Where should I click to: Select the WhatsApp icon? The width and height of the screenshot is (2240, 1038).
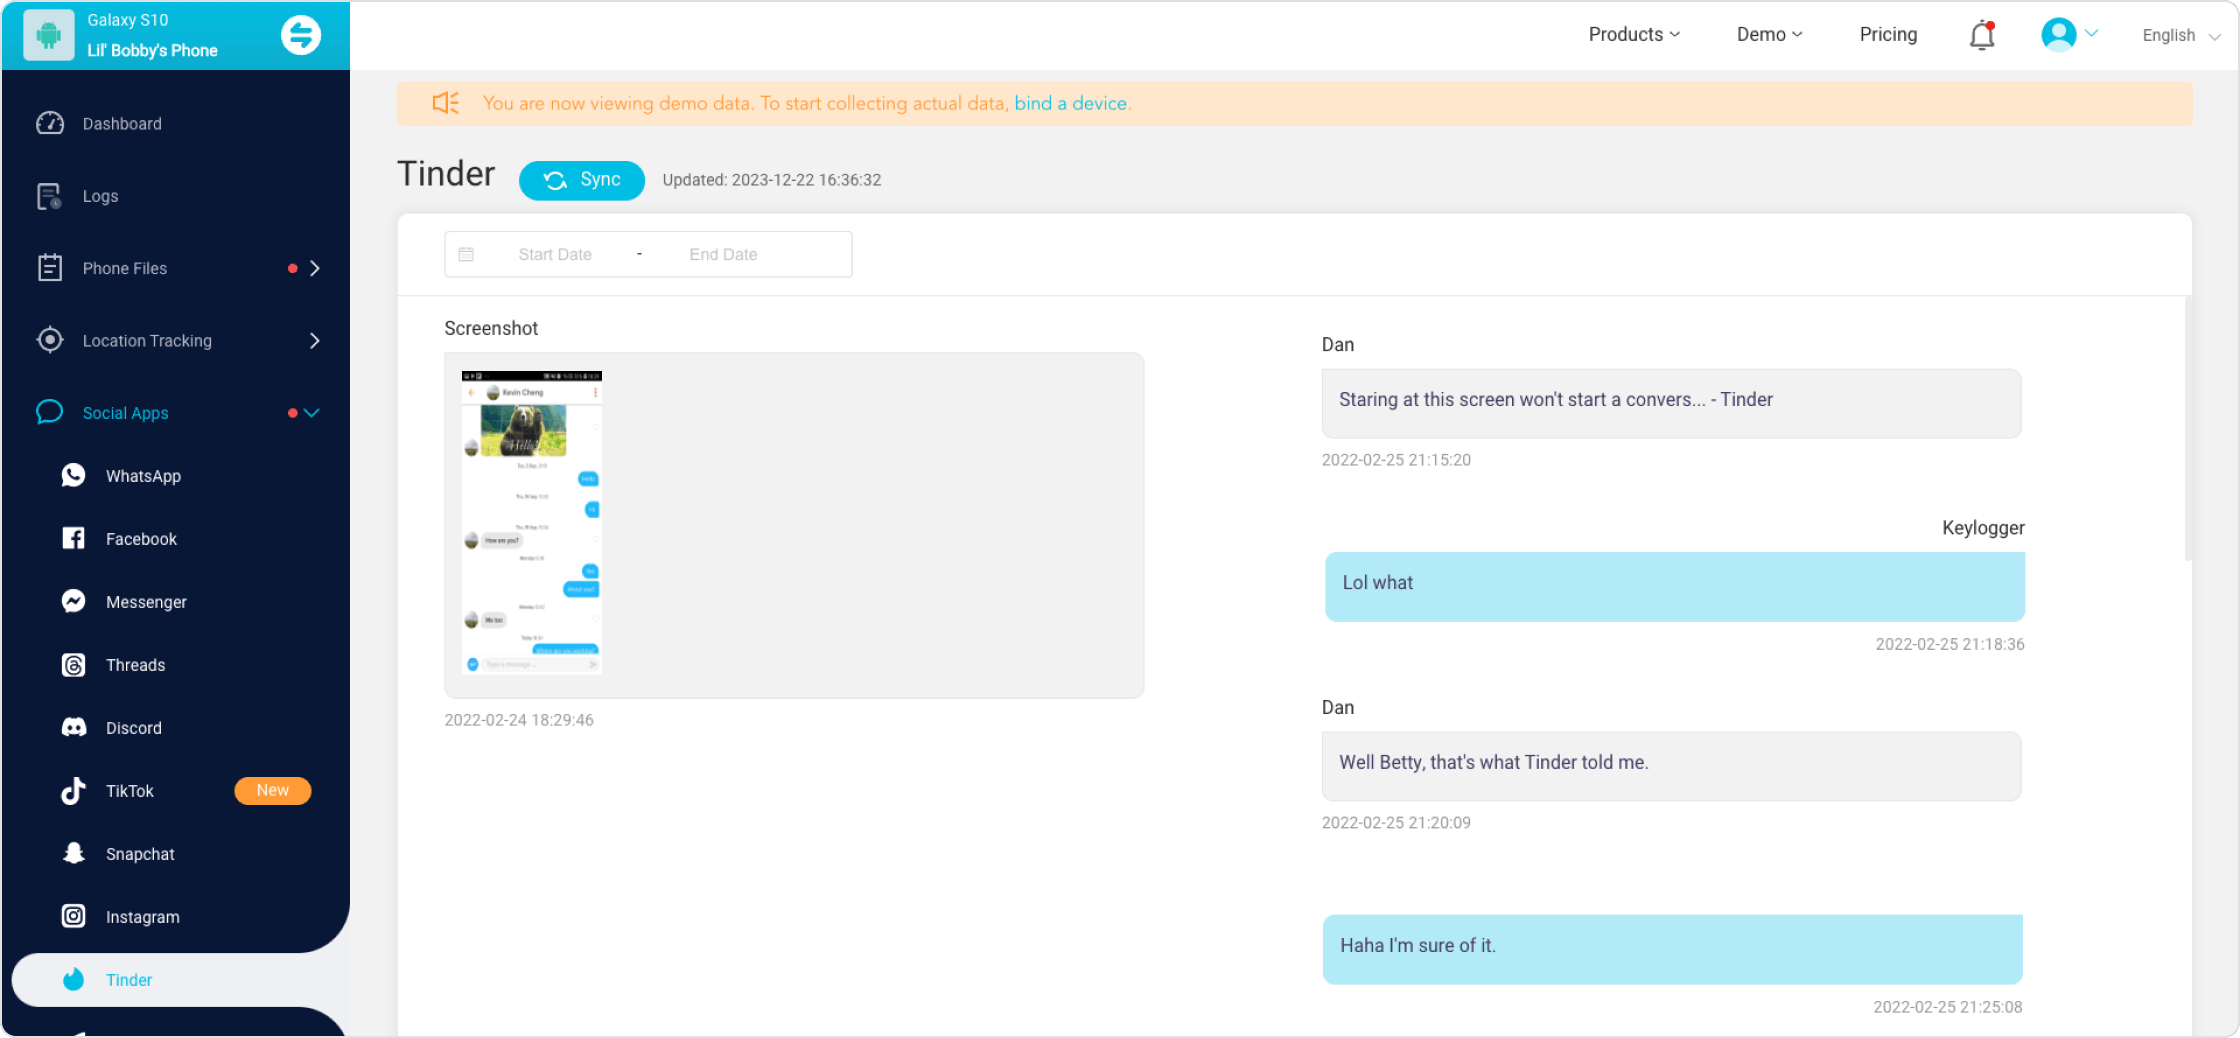click(74, 475)
